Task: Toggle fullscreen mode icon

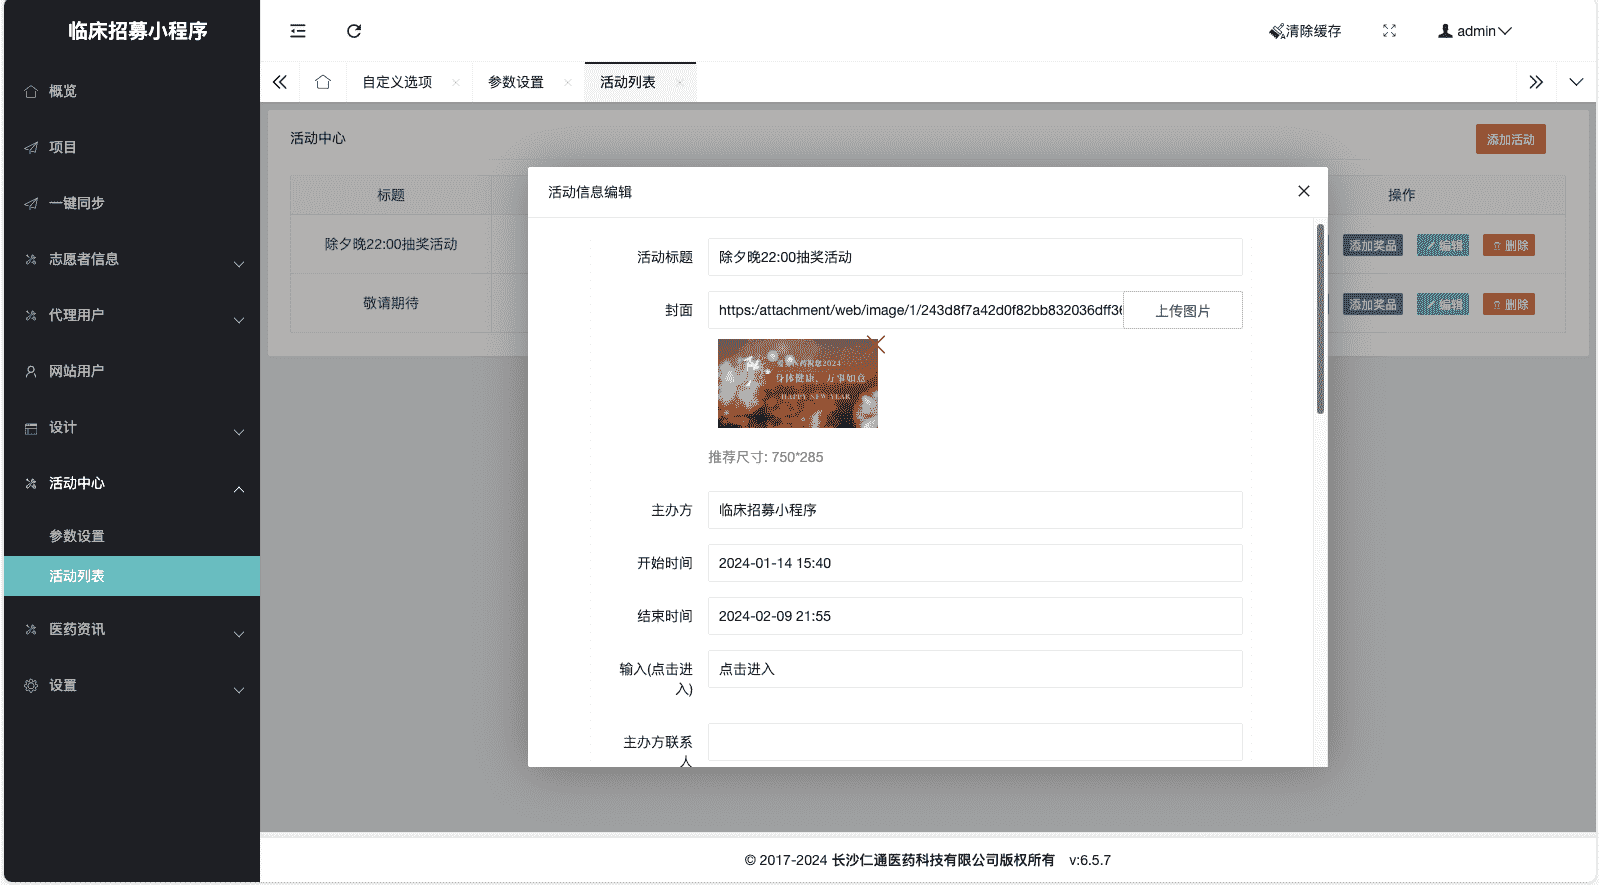Action: (x=1389, y=31)
